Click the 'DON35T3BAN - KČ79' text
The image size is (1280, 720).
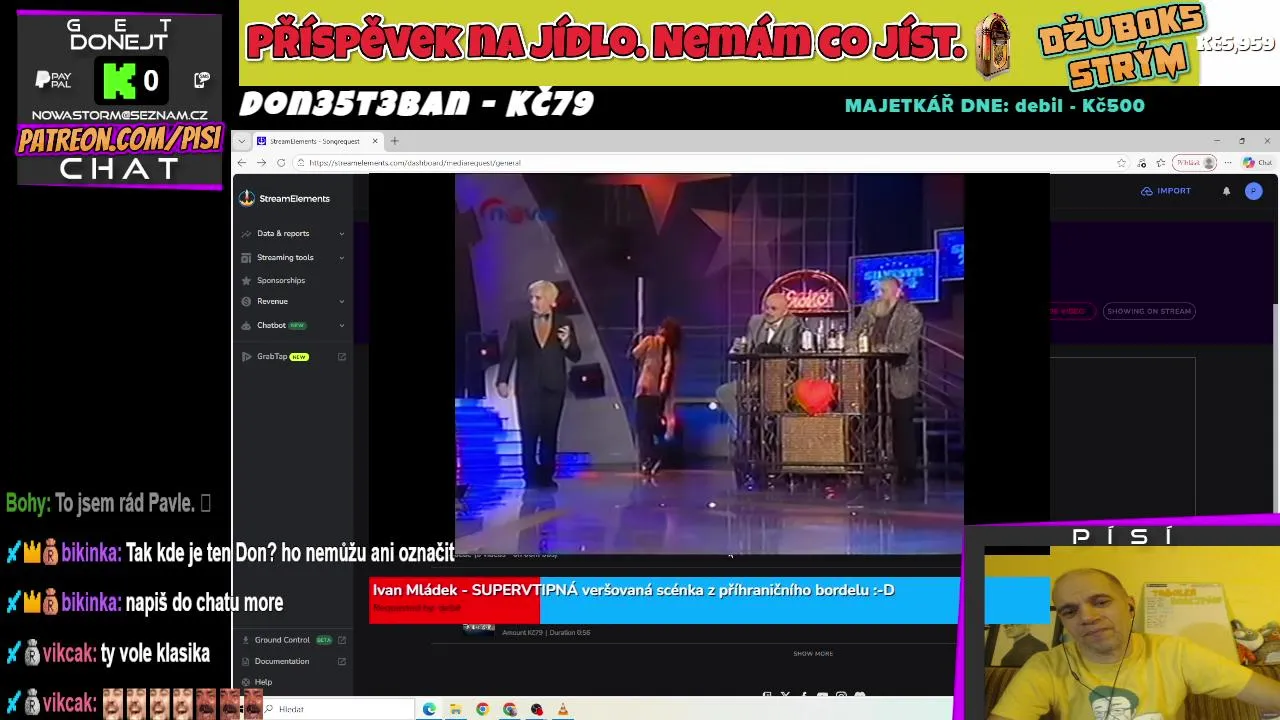417,103
